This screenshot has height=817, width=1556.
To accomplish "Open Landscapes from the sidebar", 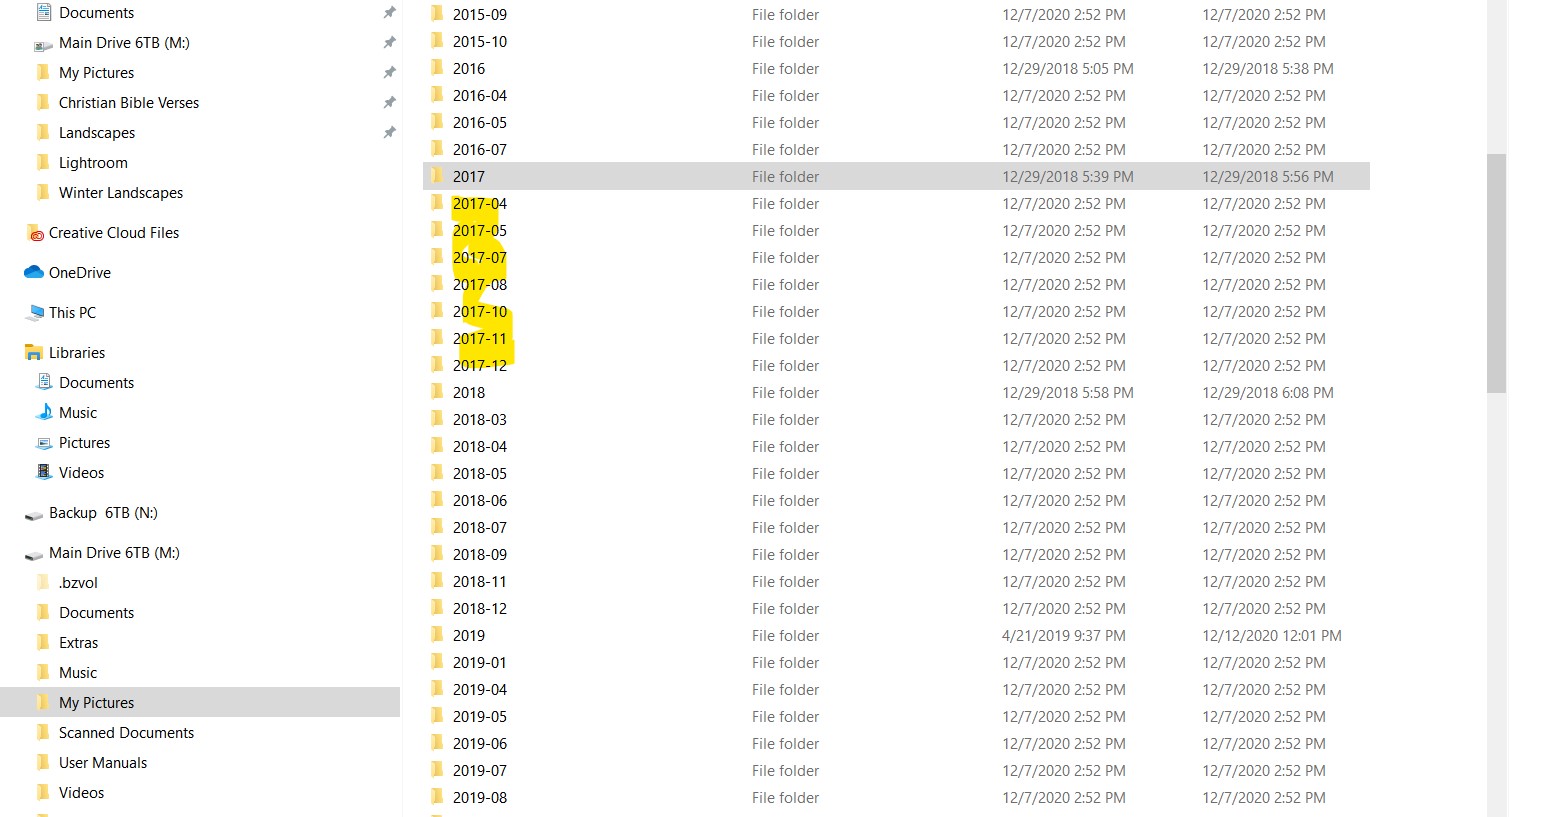I will tap(97, 132).
